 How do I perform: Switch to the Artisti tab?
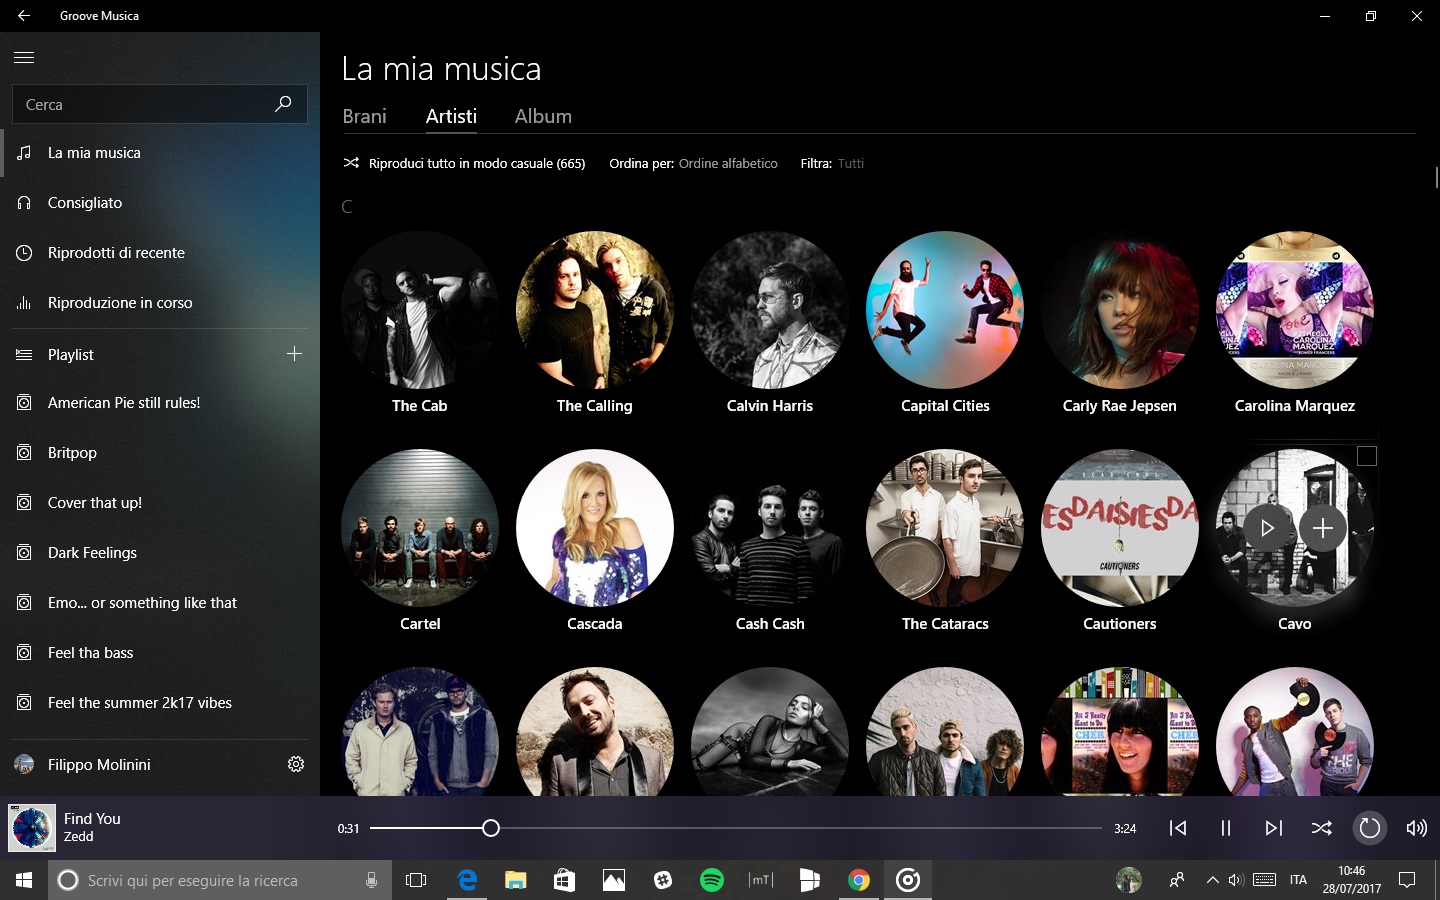tap(451, 116)
